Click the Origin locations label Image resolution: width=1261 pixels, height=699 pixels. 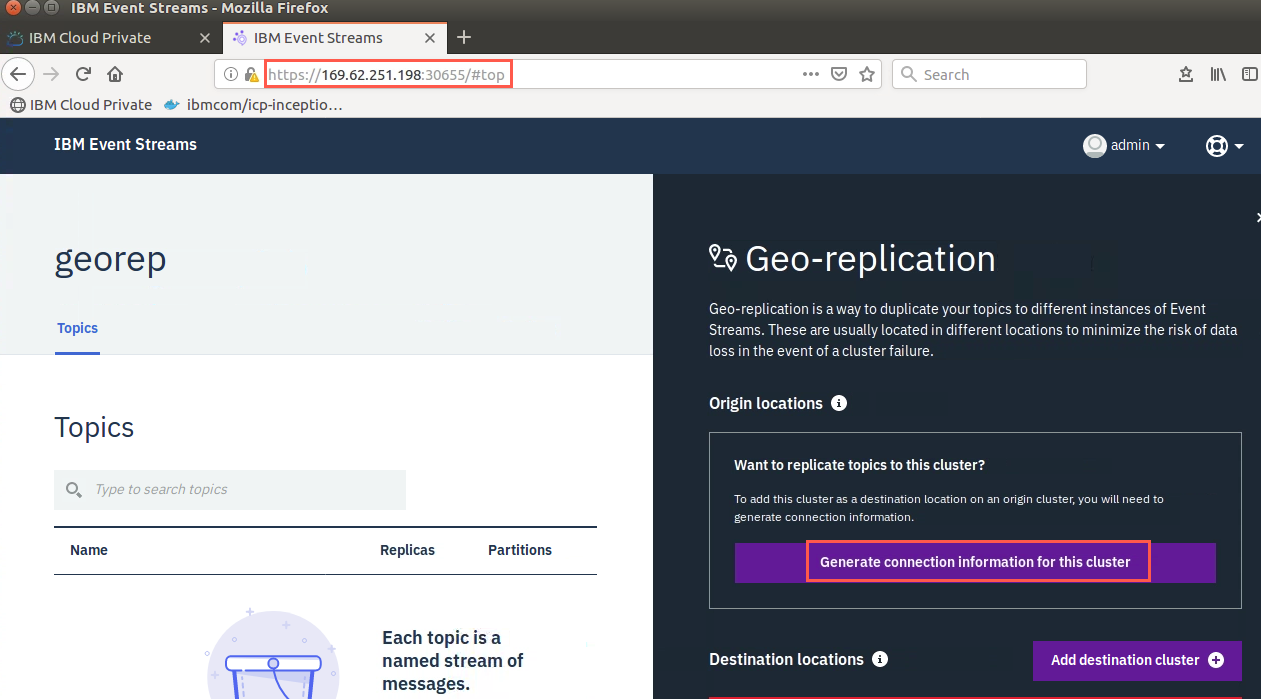coord(766,403)
